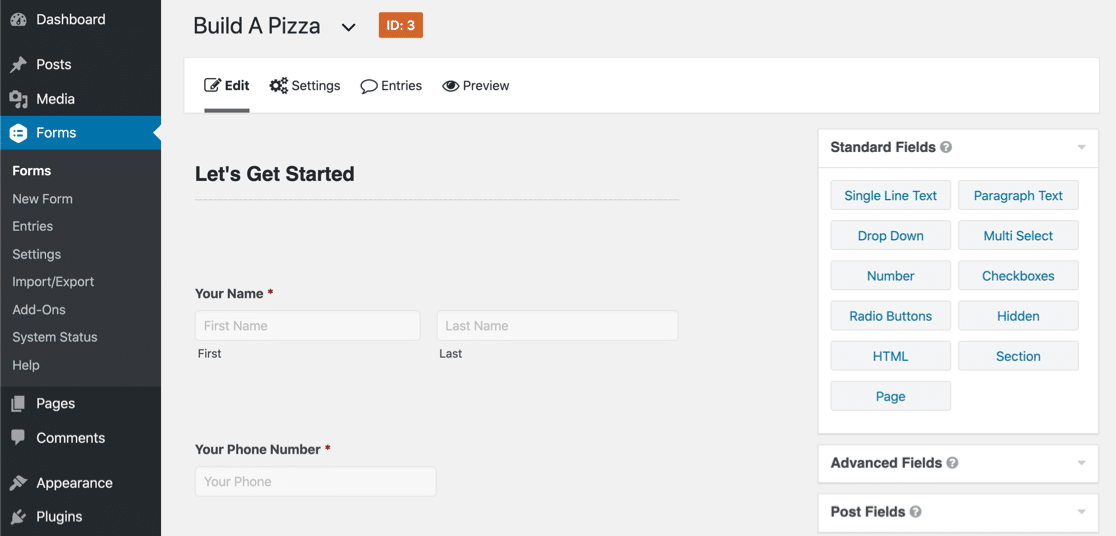This screenshot has width=1116, height=536.
Task: Click the Dashboard gauge icon
Action: point(18,20)
